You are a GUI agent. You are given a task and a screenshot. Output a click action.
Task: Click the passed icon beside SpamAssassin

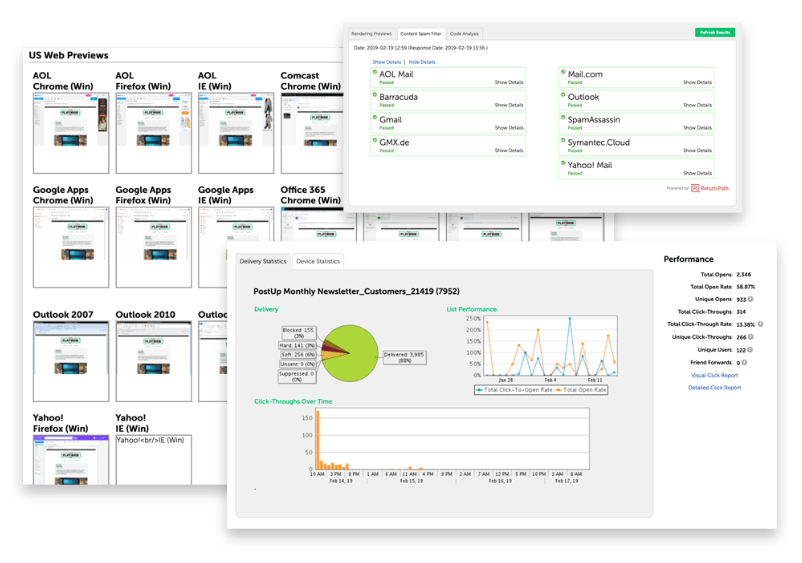point(563,118)
